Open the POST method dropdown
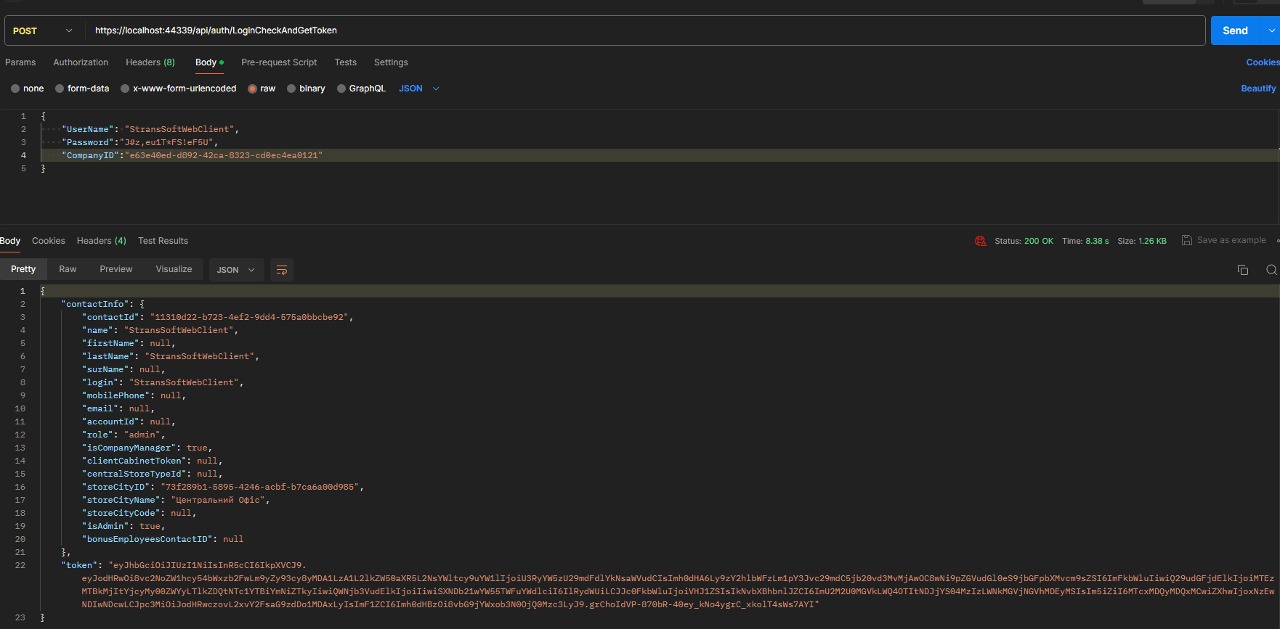Image resolution: width=1280 pixels, height=629 pixels. 44,31
